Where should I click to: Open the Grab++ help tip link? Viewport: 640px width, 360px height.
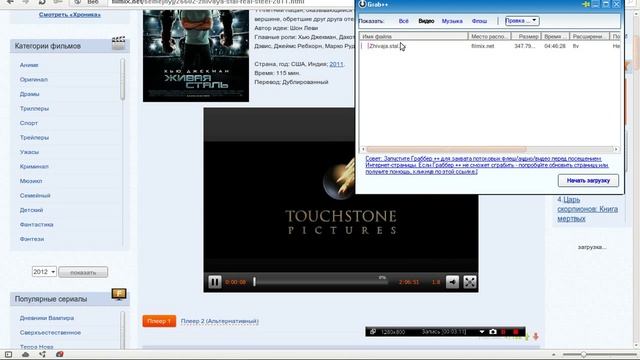(487, 165)
